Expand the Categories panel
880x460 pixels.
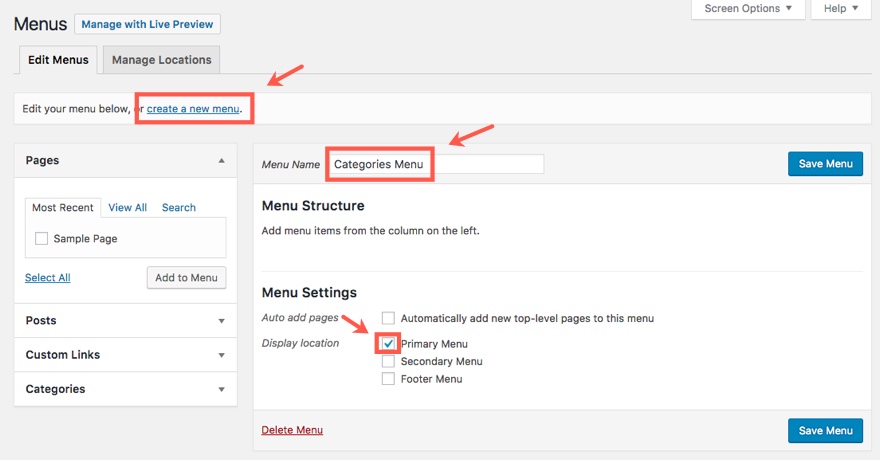pyautogui.click(x=126, y=389)
